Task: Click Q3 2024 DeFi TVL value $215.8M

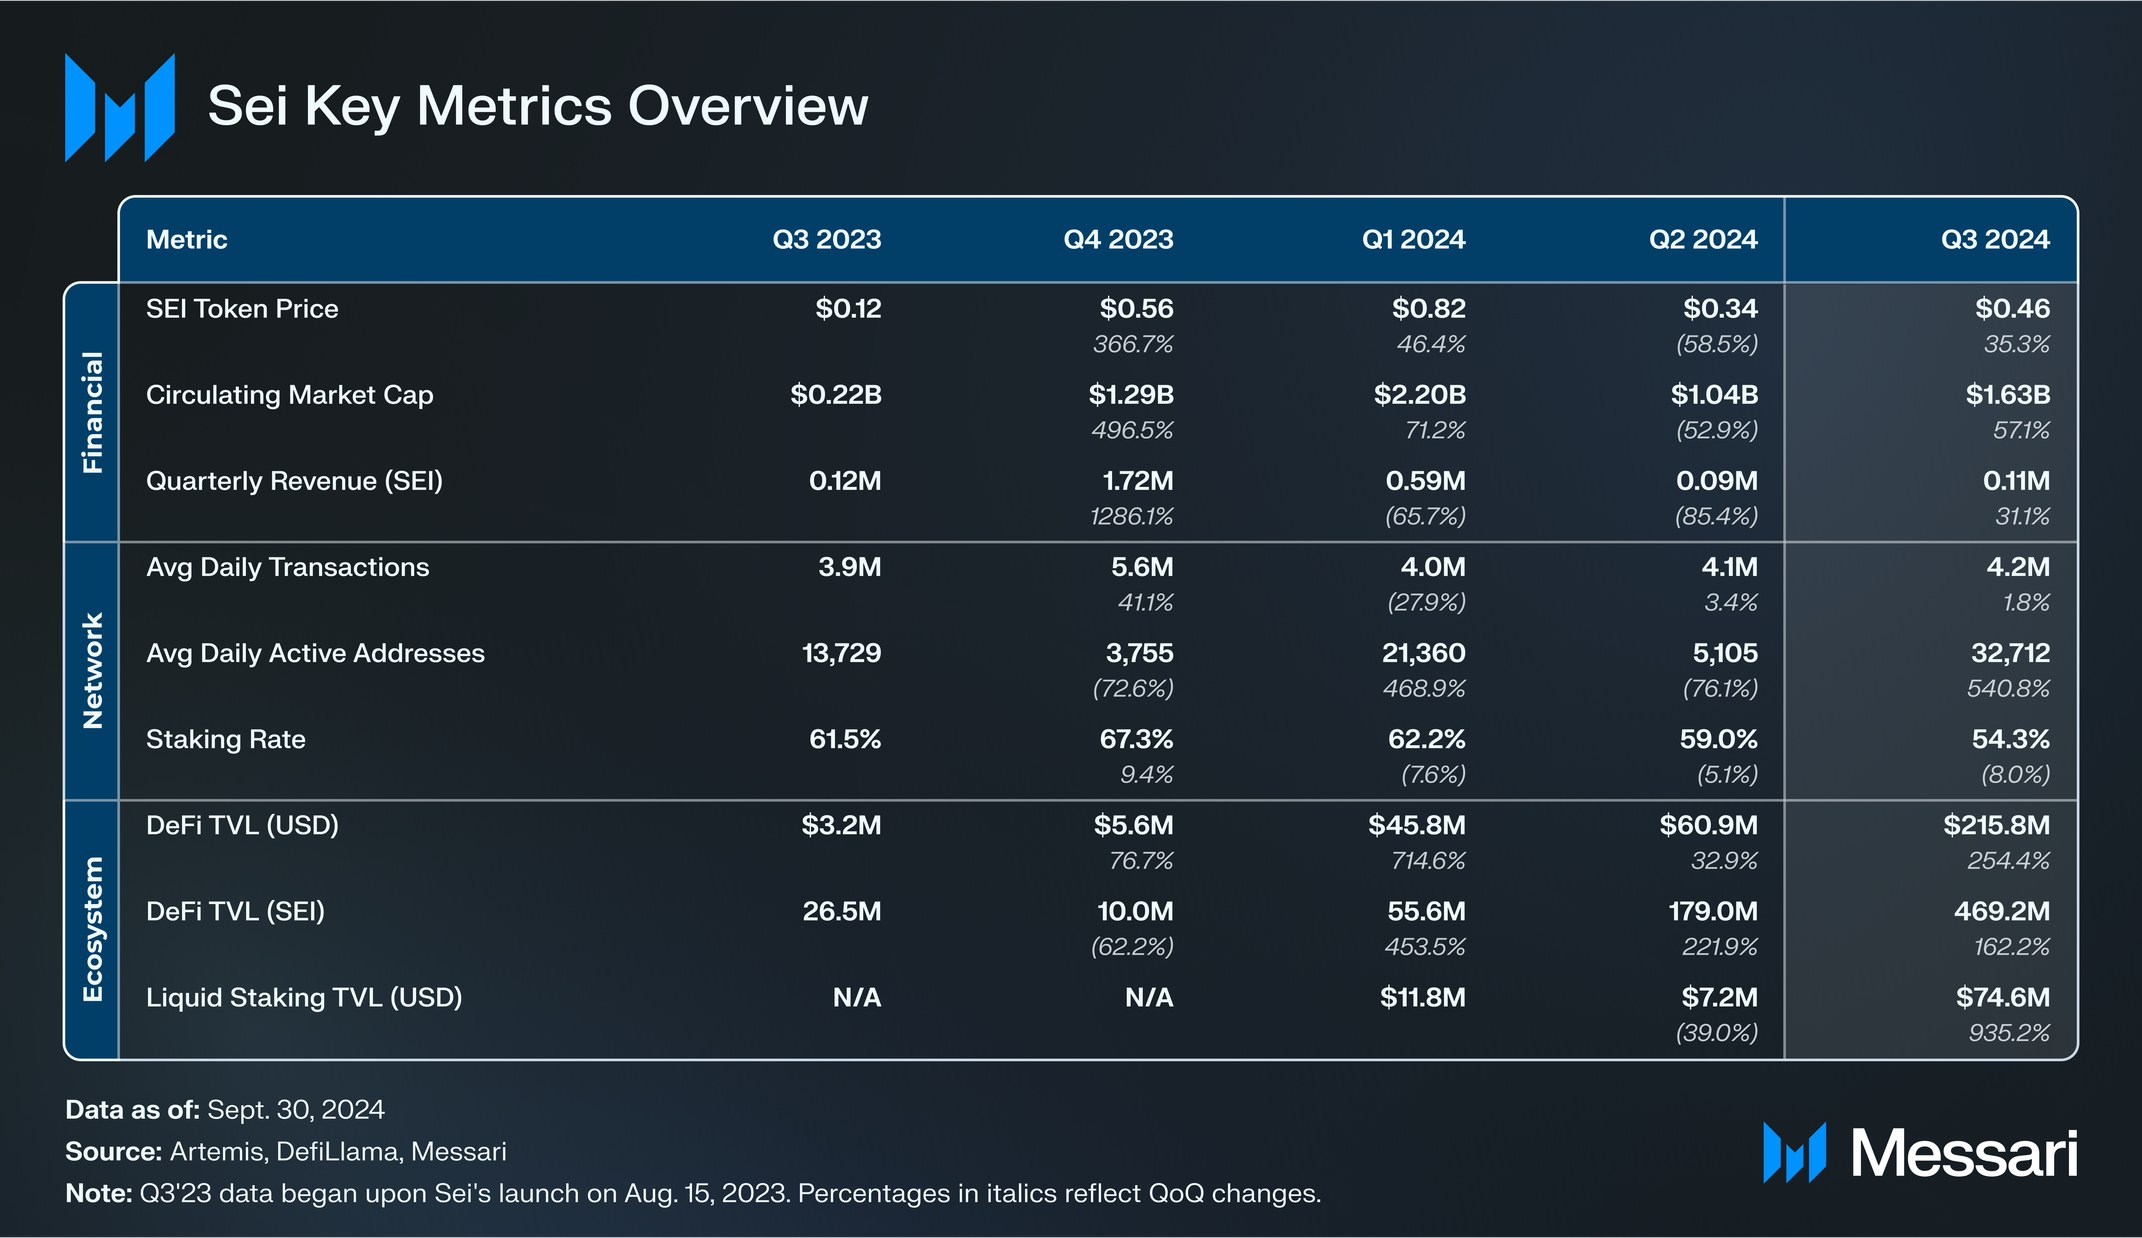Action: [1996, 826]
